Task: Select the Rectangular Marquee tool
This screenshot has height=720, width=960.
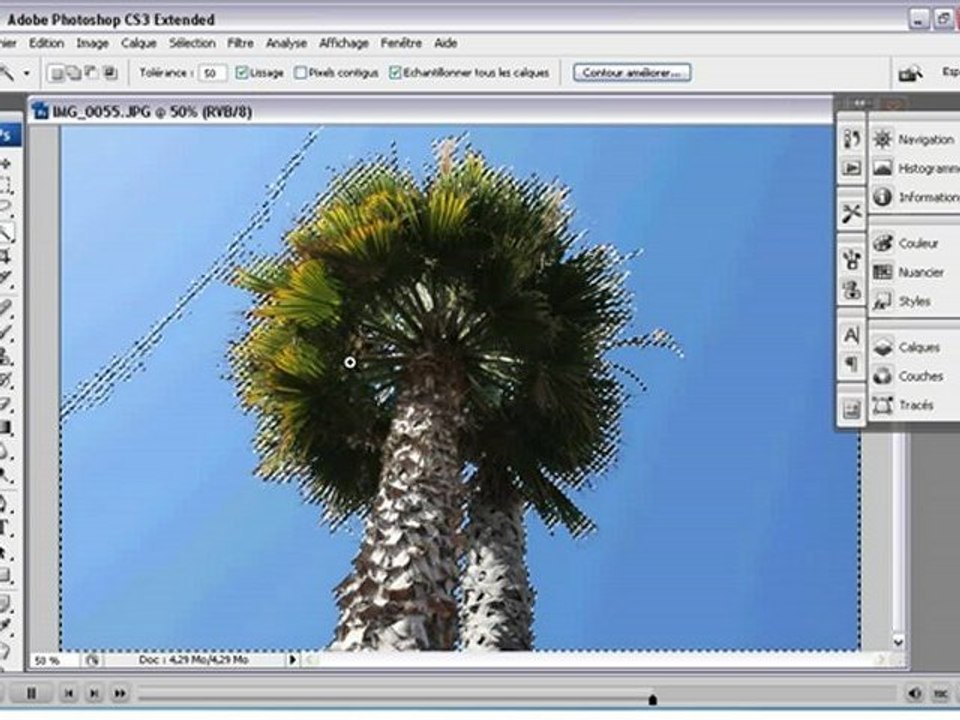Action: (x=6, y=185)
